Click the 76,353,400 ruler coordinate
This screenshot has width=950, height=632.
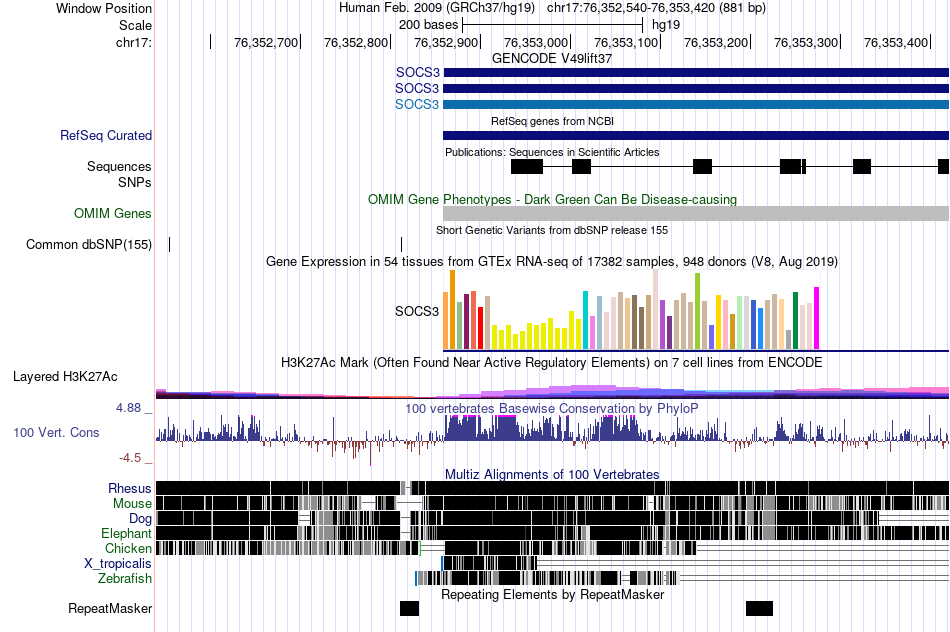[896, 42]
